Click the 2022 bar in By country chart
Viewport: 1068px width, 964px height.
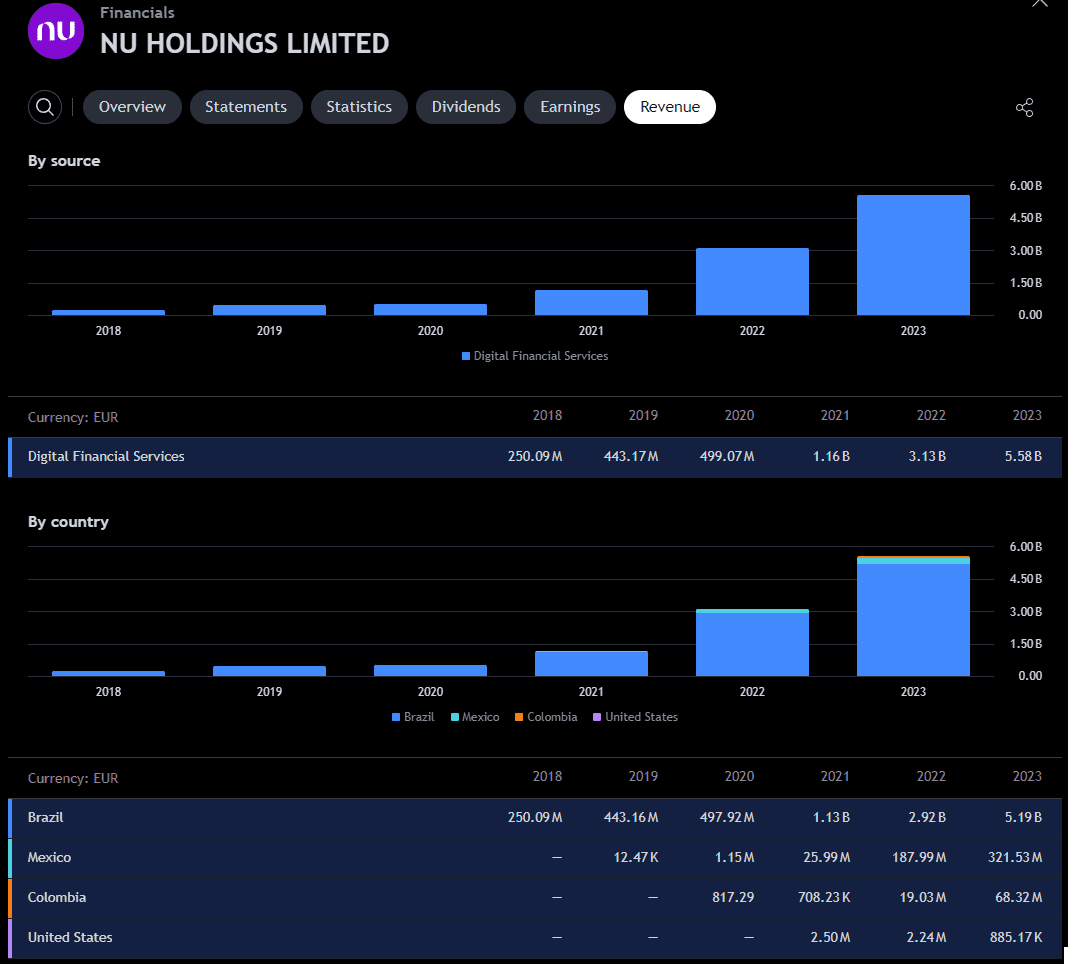coord(752,642)
